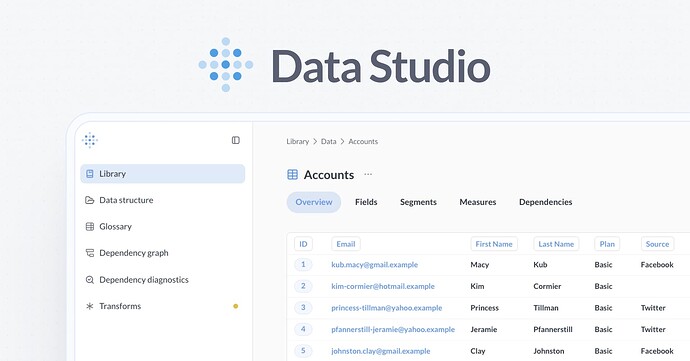Viewport: 690px width, 361px height.
Task: Open Transforms in the sidebar
Action: tap(162, 306)
